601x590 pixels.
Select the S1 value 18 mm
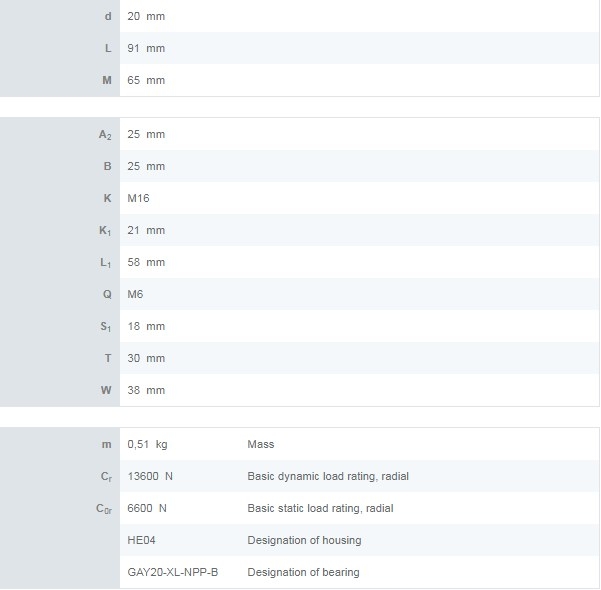146,327
